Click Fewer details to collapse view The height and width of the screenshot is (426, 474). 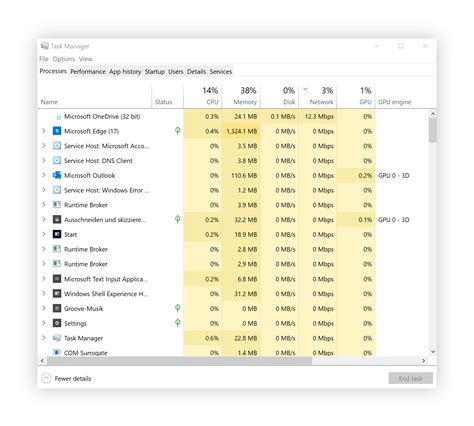click(x=66, y=378)
